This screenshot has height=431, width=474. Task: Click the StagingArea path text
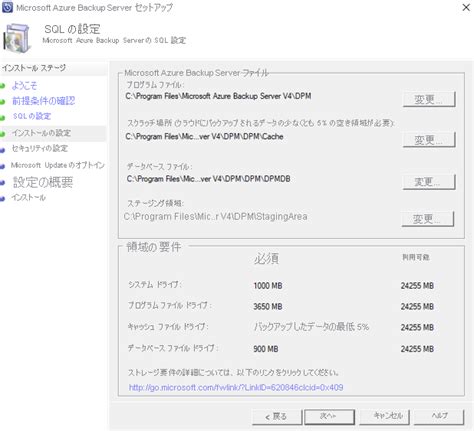(215, 217)
